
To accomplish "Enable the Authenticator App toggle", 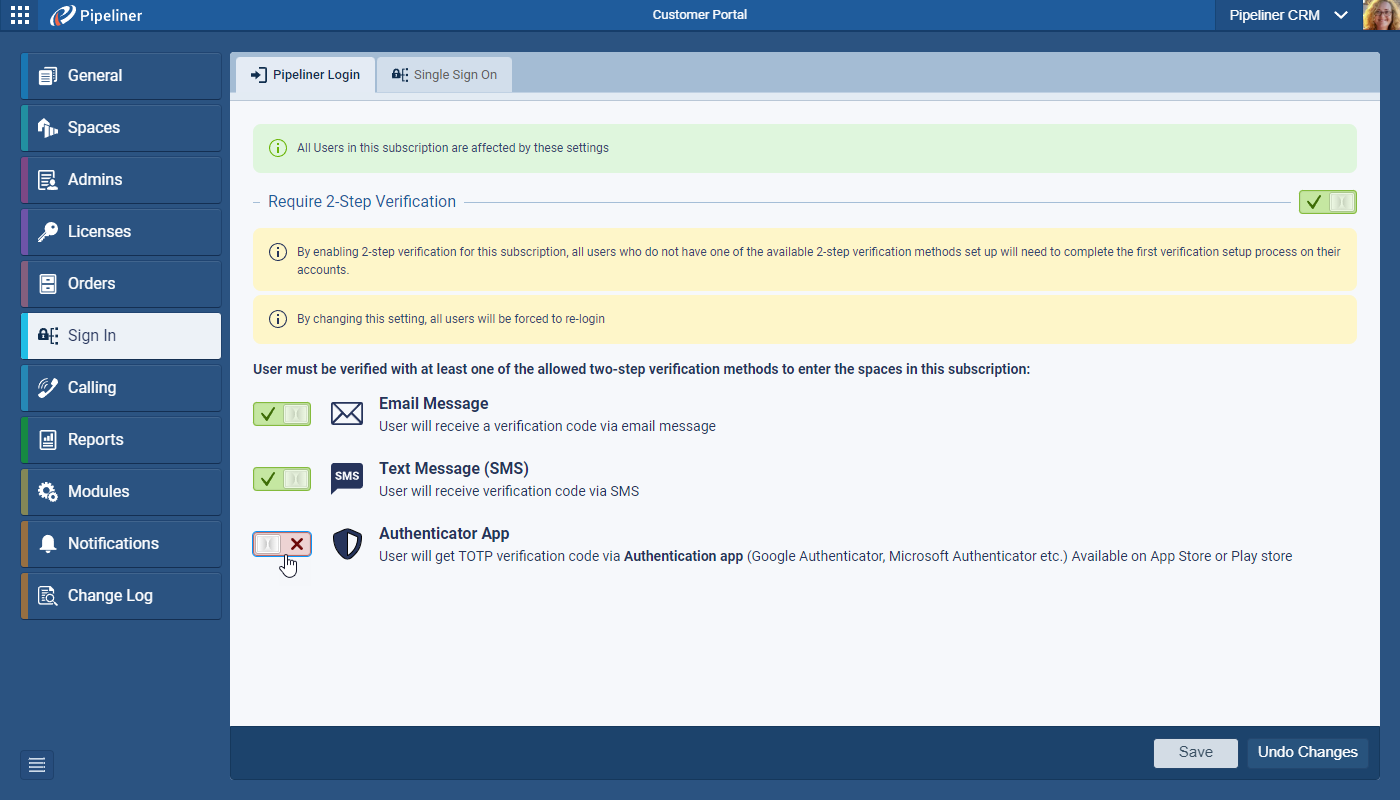I will 282,543.
